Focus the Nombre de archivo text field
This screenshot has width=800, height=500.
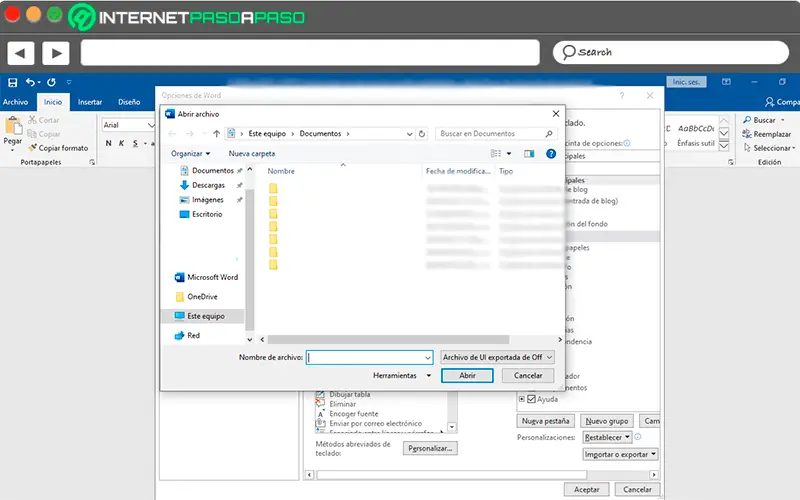point(369,357)
